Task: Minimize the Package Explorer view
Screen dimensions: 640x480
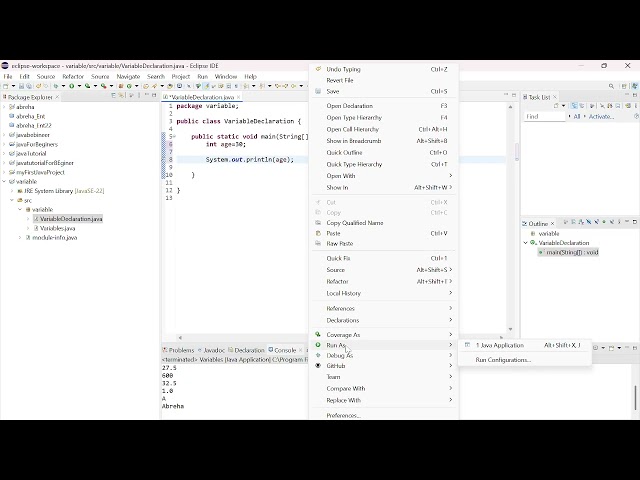Action: click(147, 95)
